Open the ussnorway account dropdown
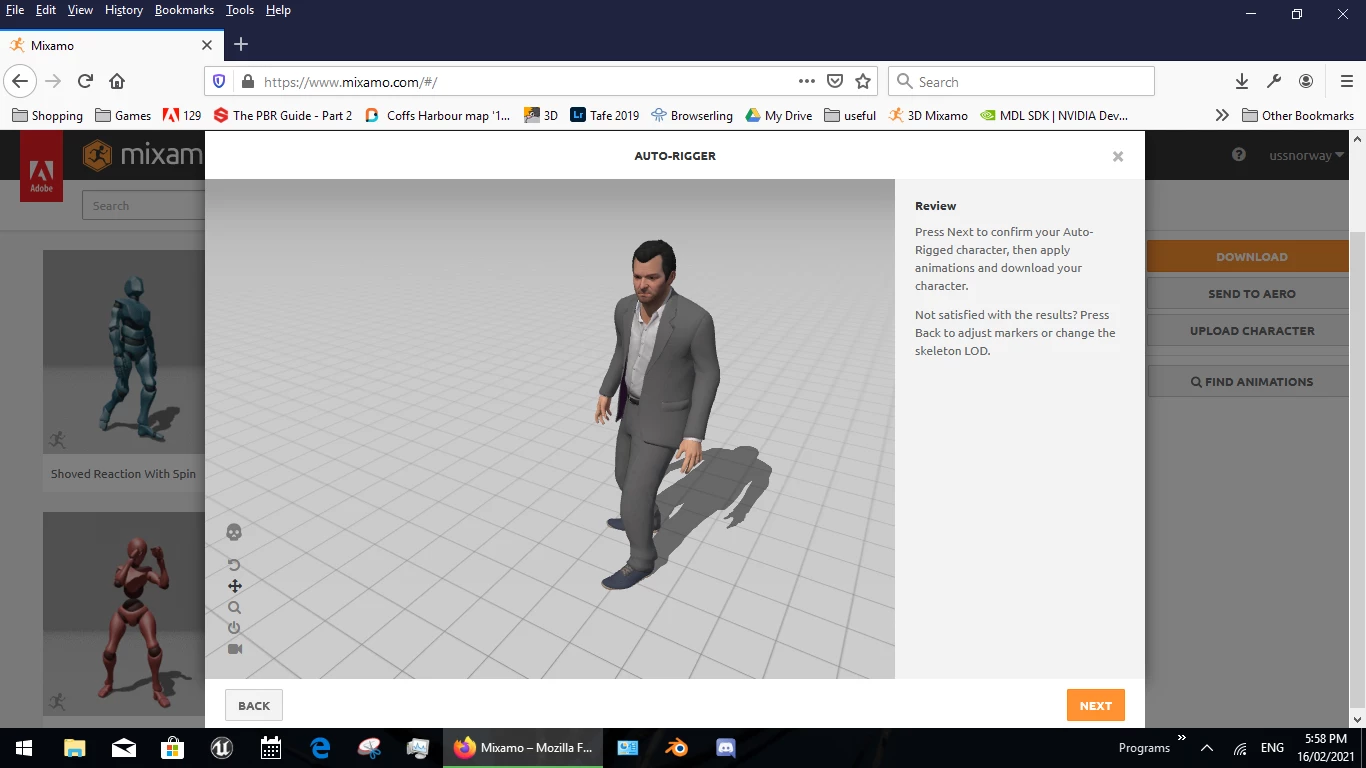Image resolution: width=1366 pixels, height=768 pixels. [x=1306, y=155]
